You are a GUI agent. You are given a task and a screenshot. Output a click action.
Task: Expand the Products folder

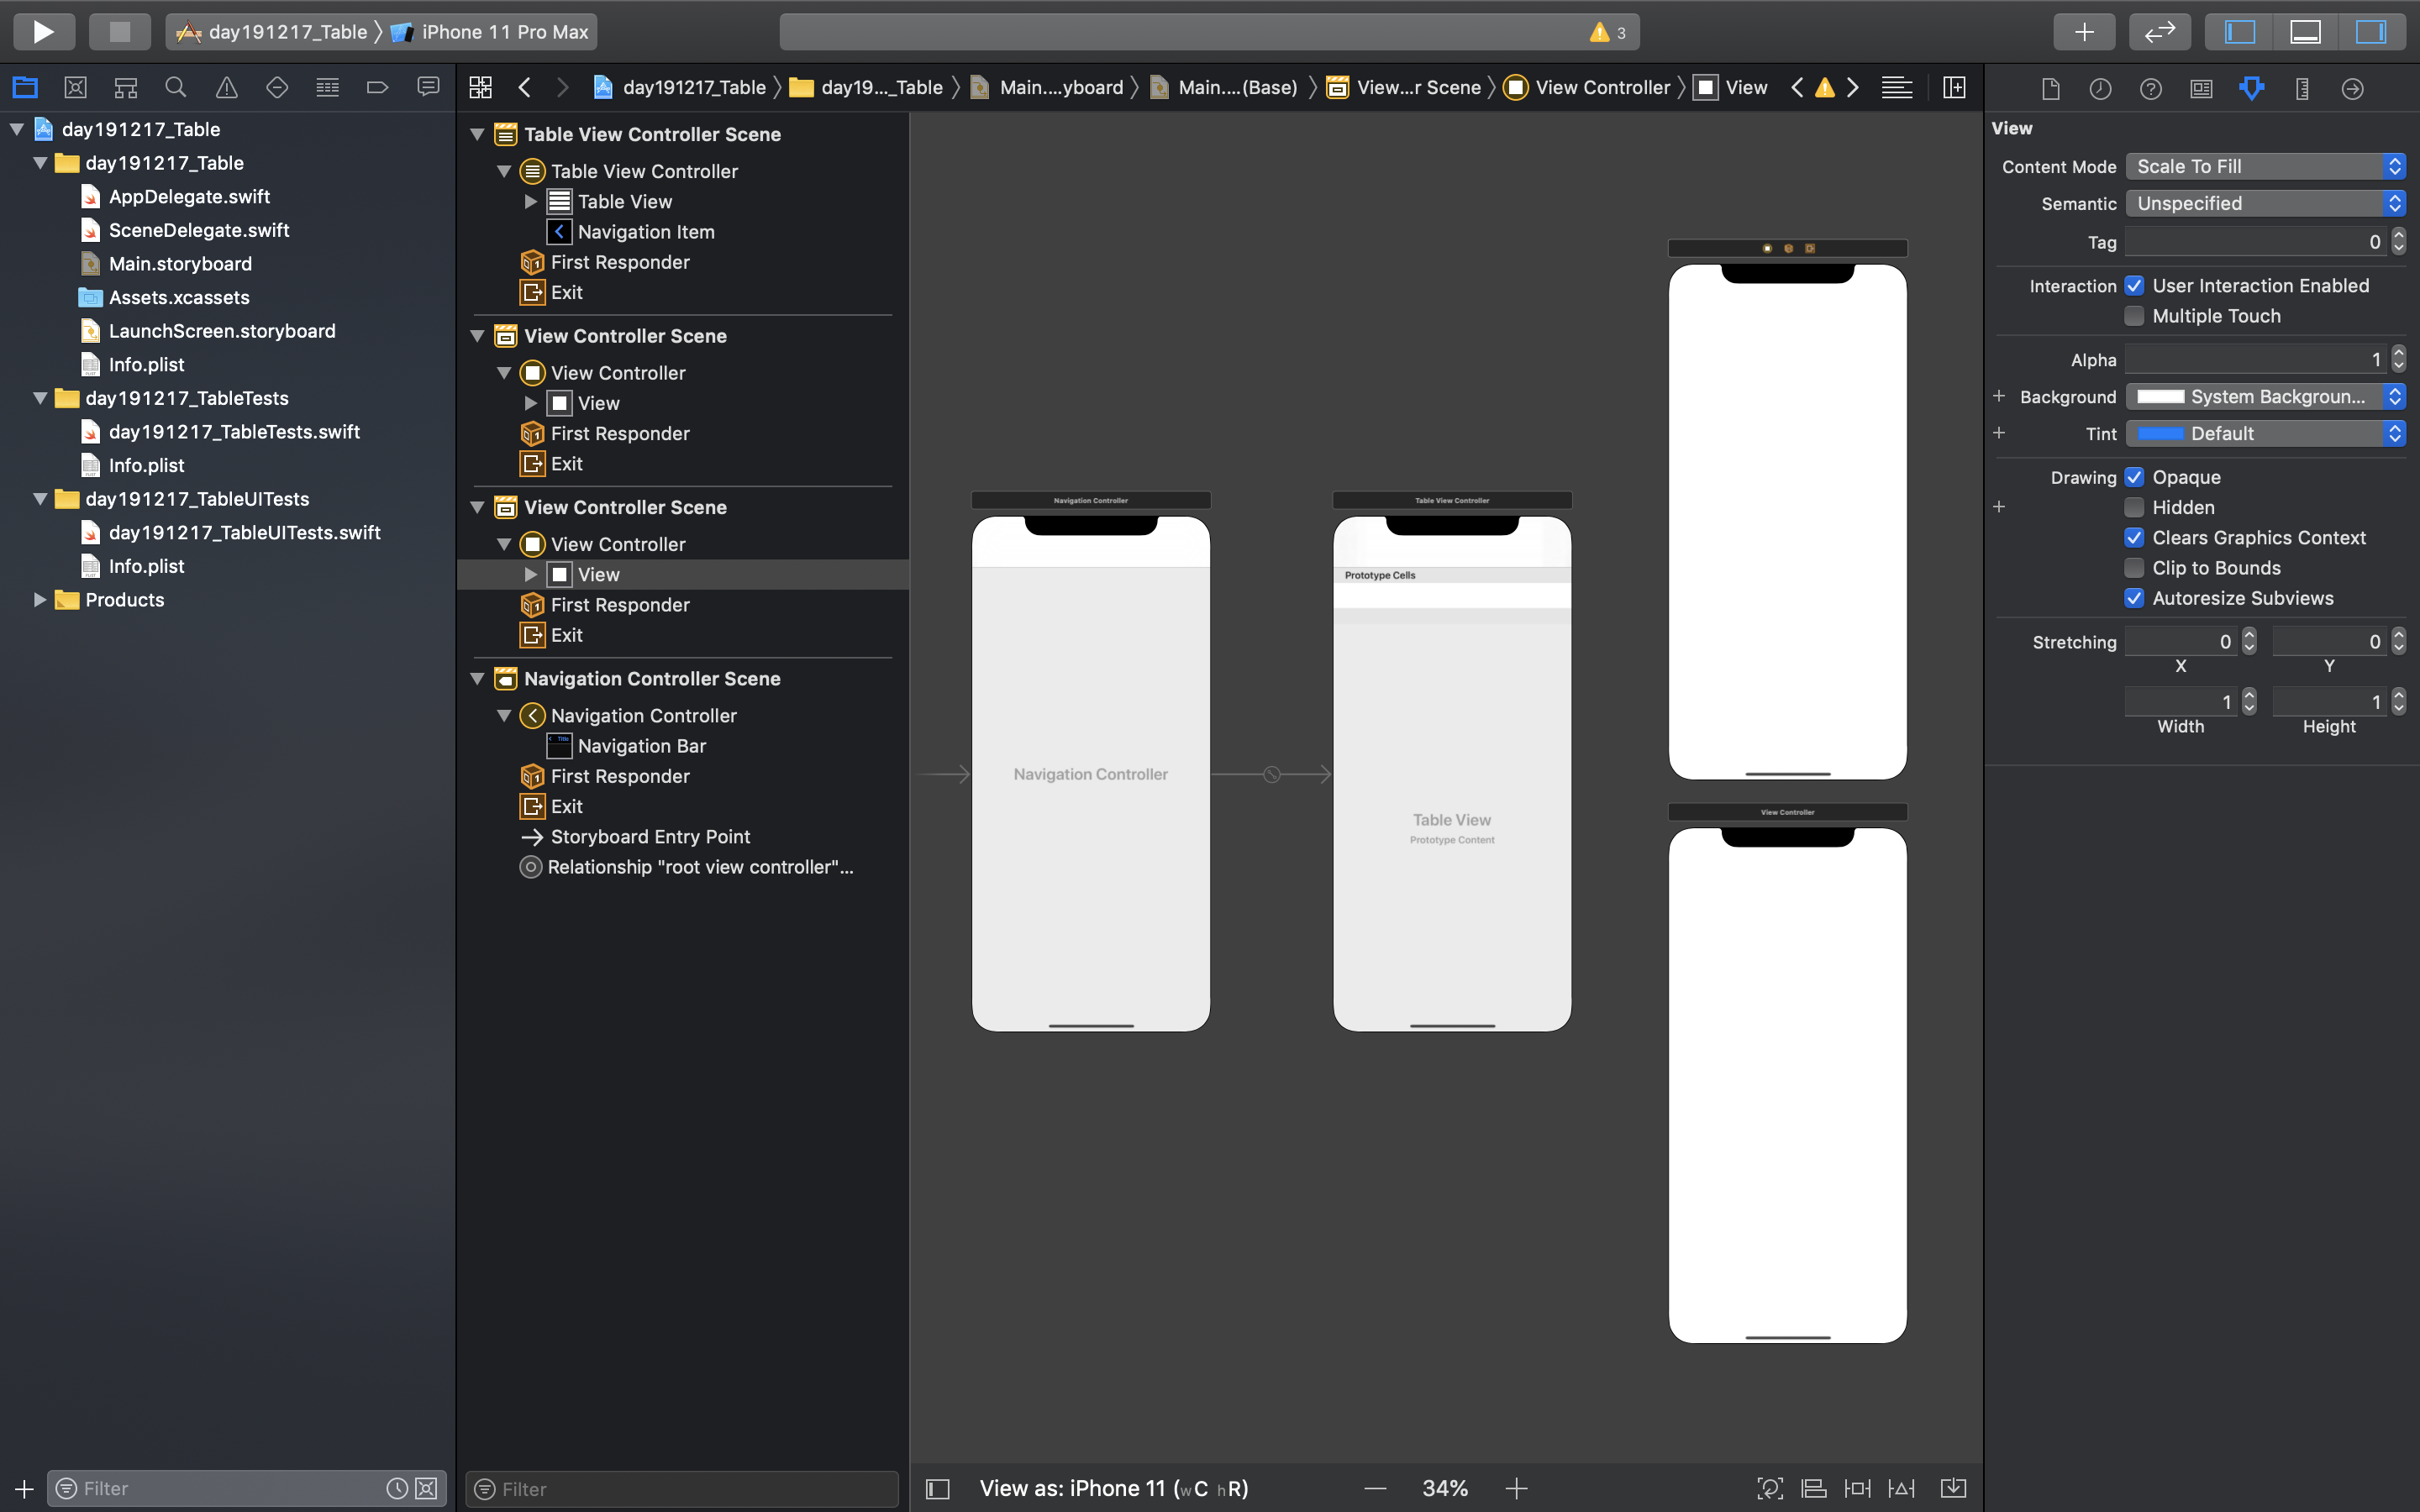pyautogui.click(x=40, y=600)
